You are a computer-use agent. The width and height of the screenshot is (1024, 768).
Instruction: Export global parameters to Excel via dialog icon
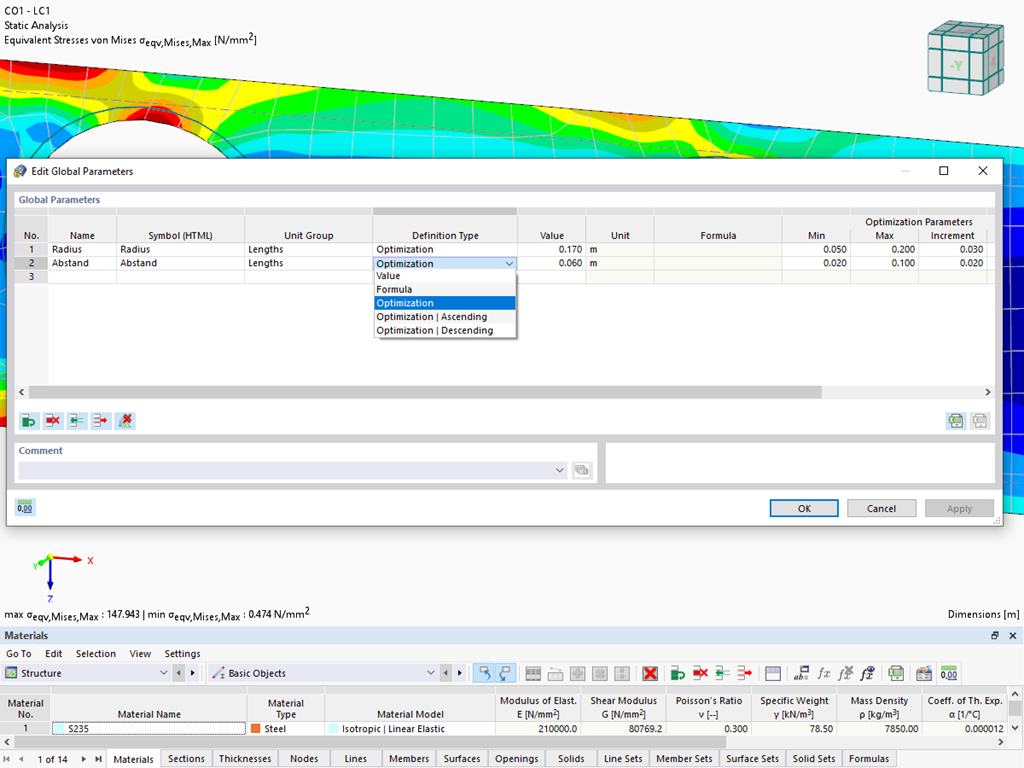956,420
